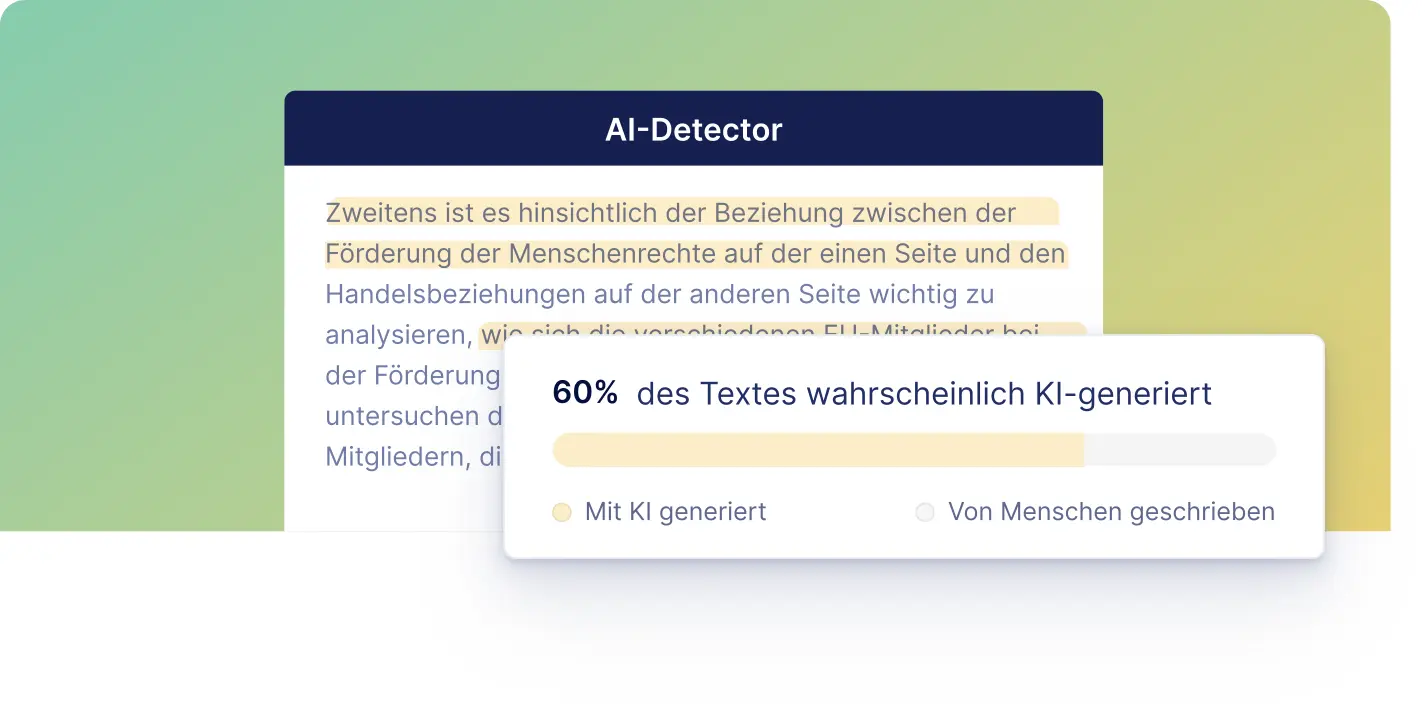Click the "des Textes wahrscheinlich KI-generiert" result text
The width and height of the screenshot is (1425, 709).
924,394
